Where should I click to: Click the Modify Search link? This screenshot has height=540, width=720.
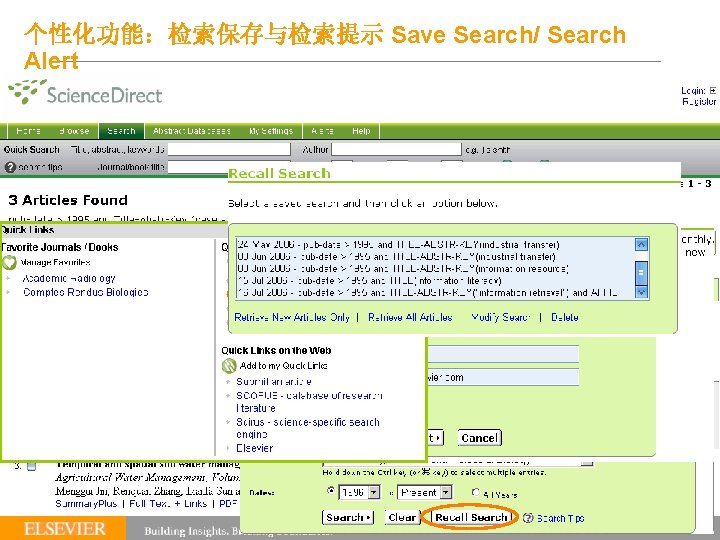pos(501,317)
